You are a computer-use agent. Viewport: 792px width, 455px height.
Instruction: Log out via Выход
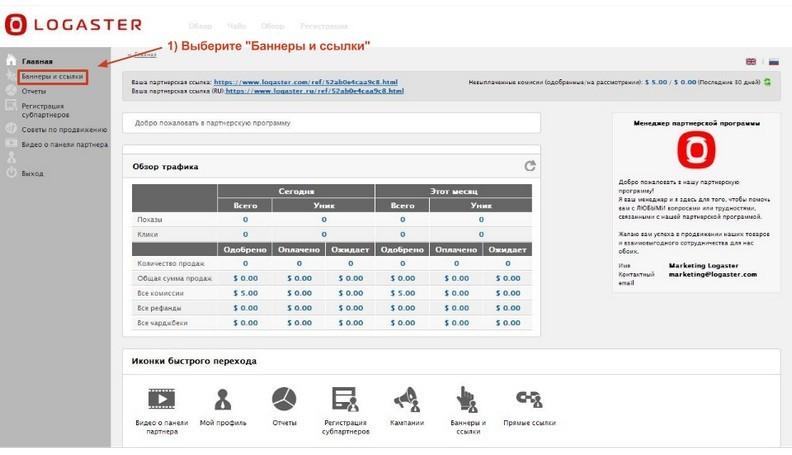[32, 173]
